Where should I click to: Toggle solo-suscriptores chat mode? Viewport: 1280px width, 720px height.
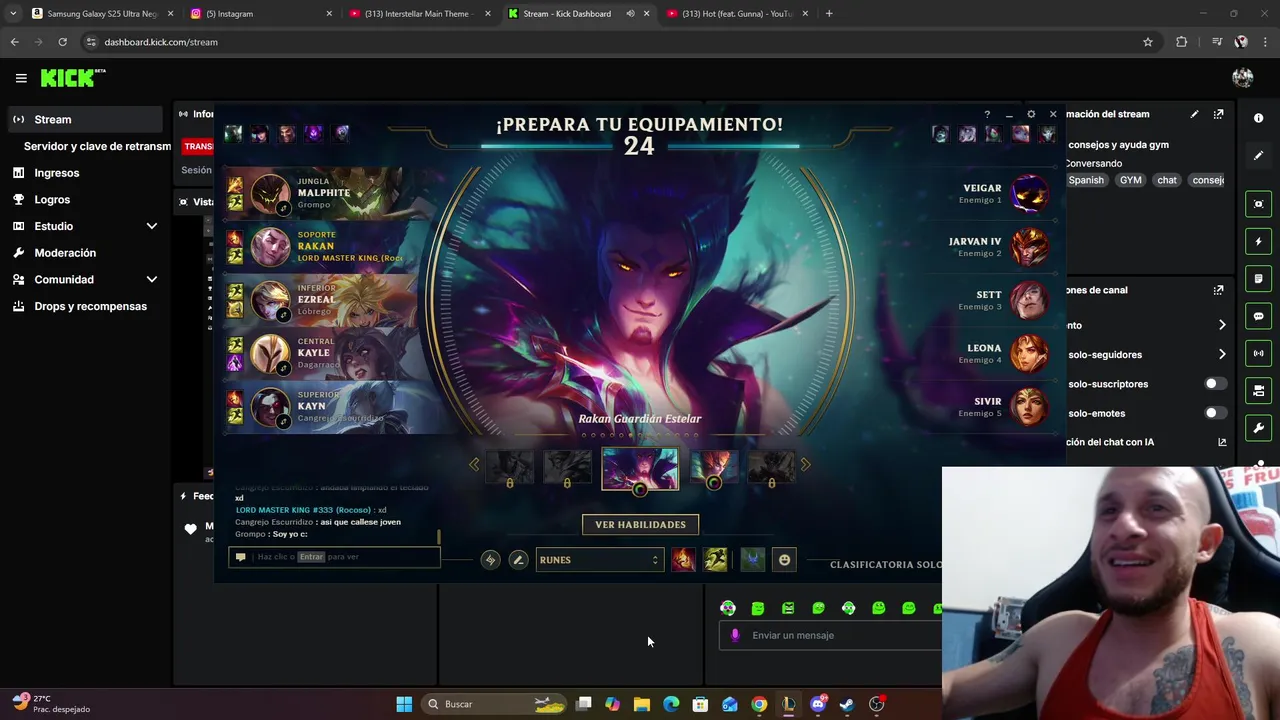tap(1215, 384)
